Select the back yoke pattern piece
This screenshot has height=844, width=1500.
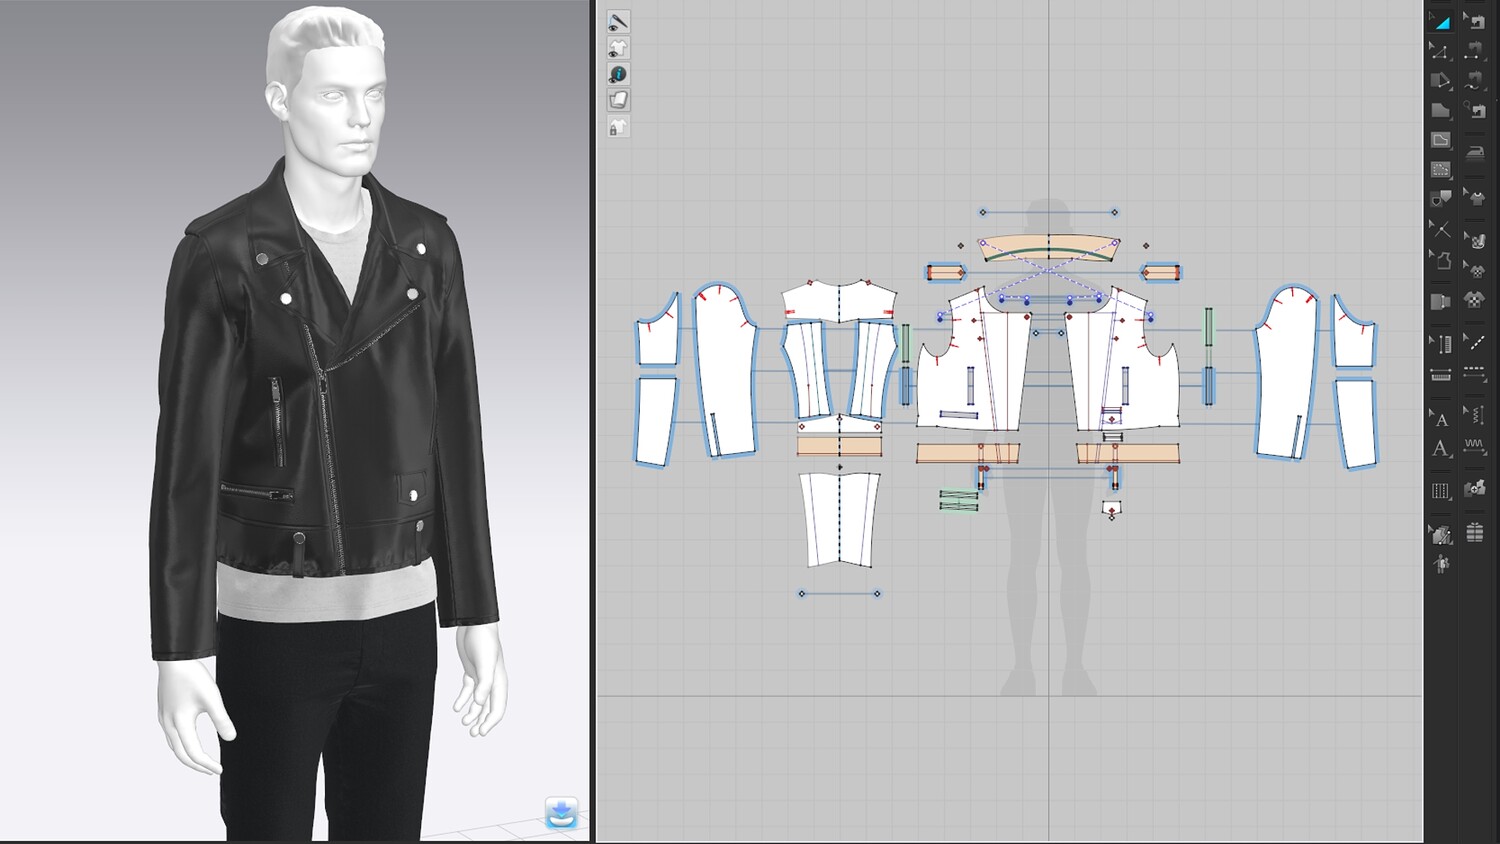pos(838,300)
